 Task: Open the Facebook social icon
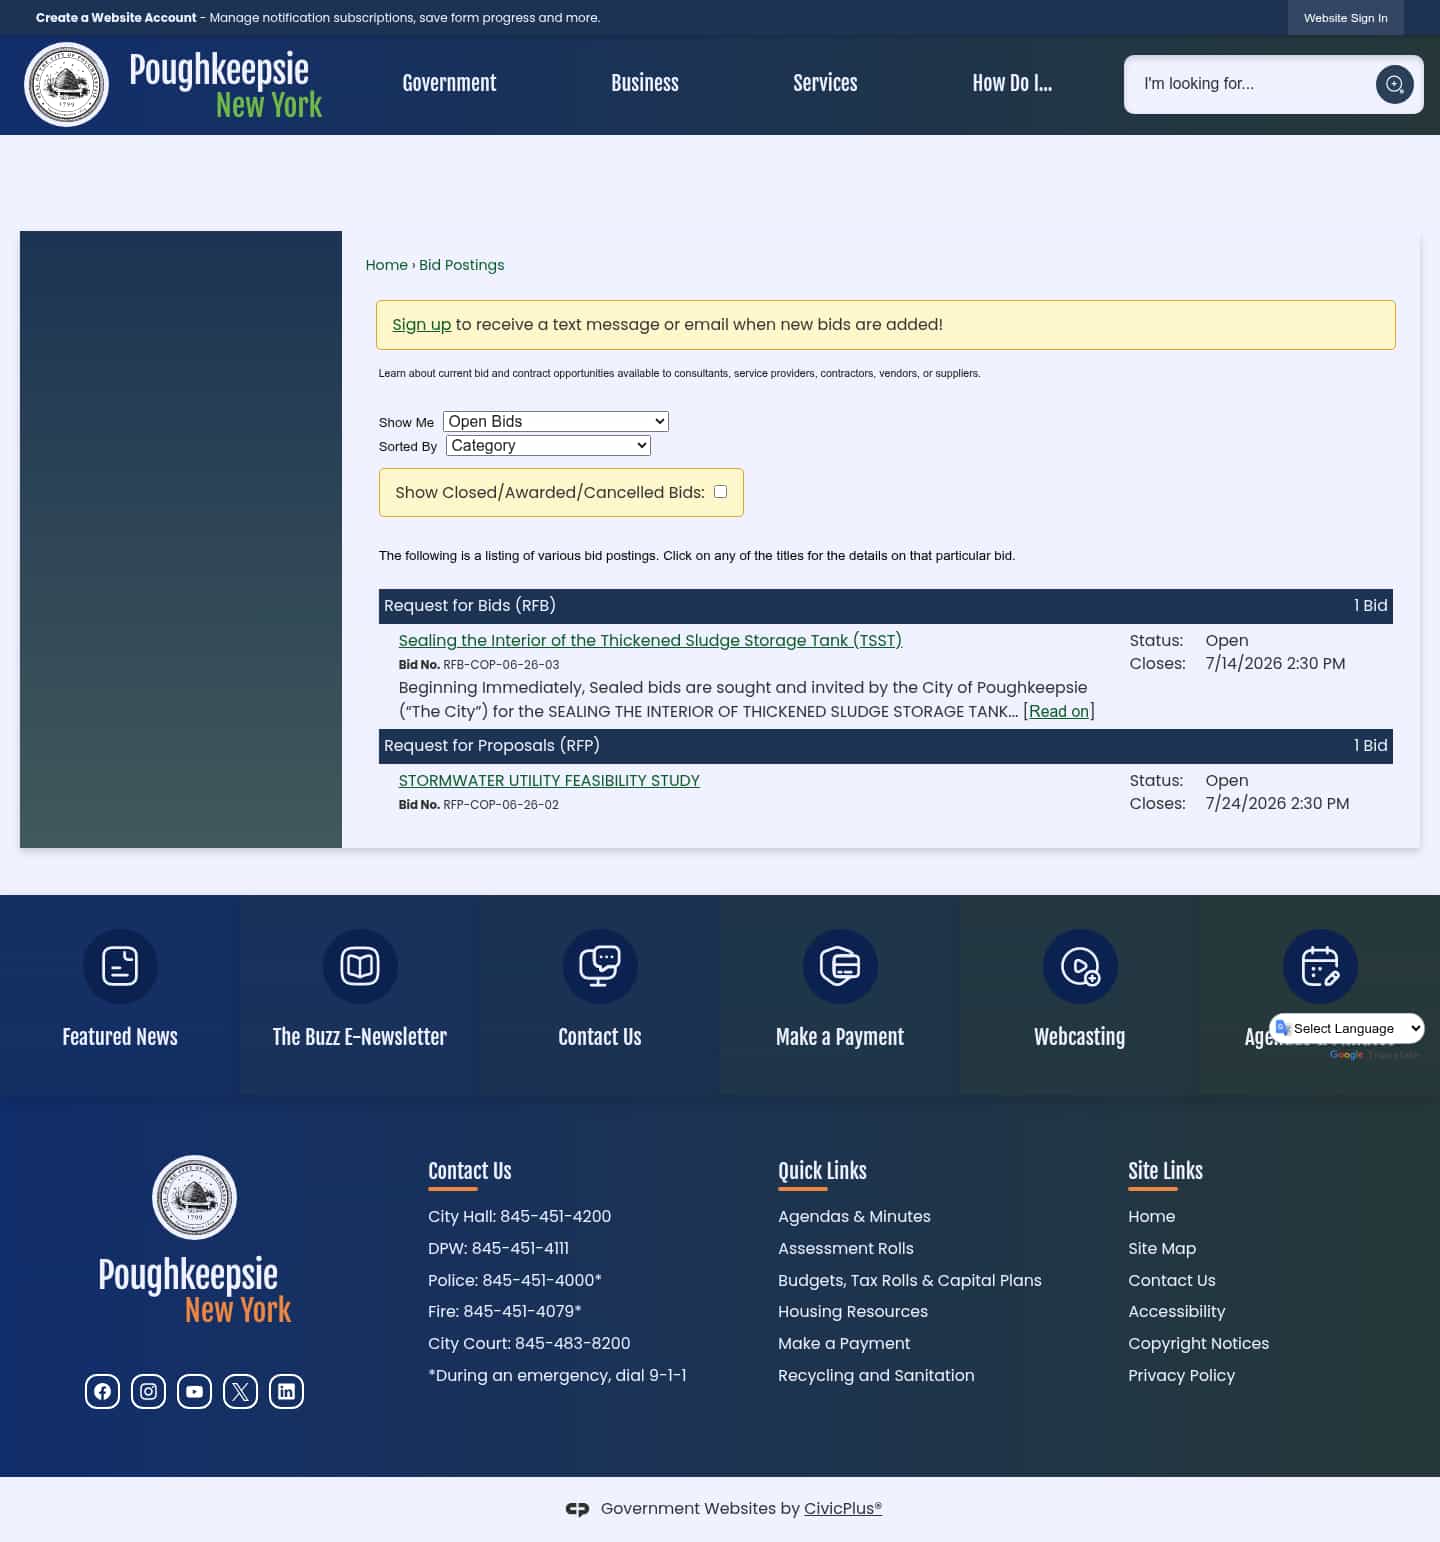coord(102,1391)
